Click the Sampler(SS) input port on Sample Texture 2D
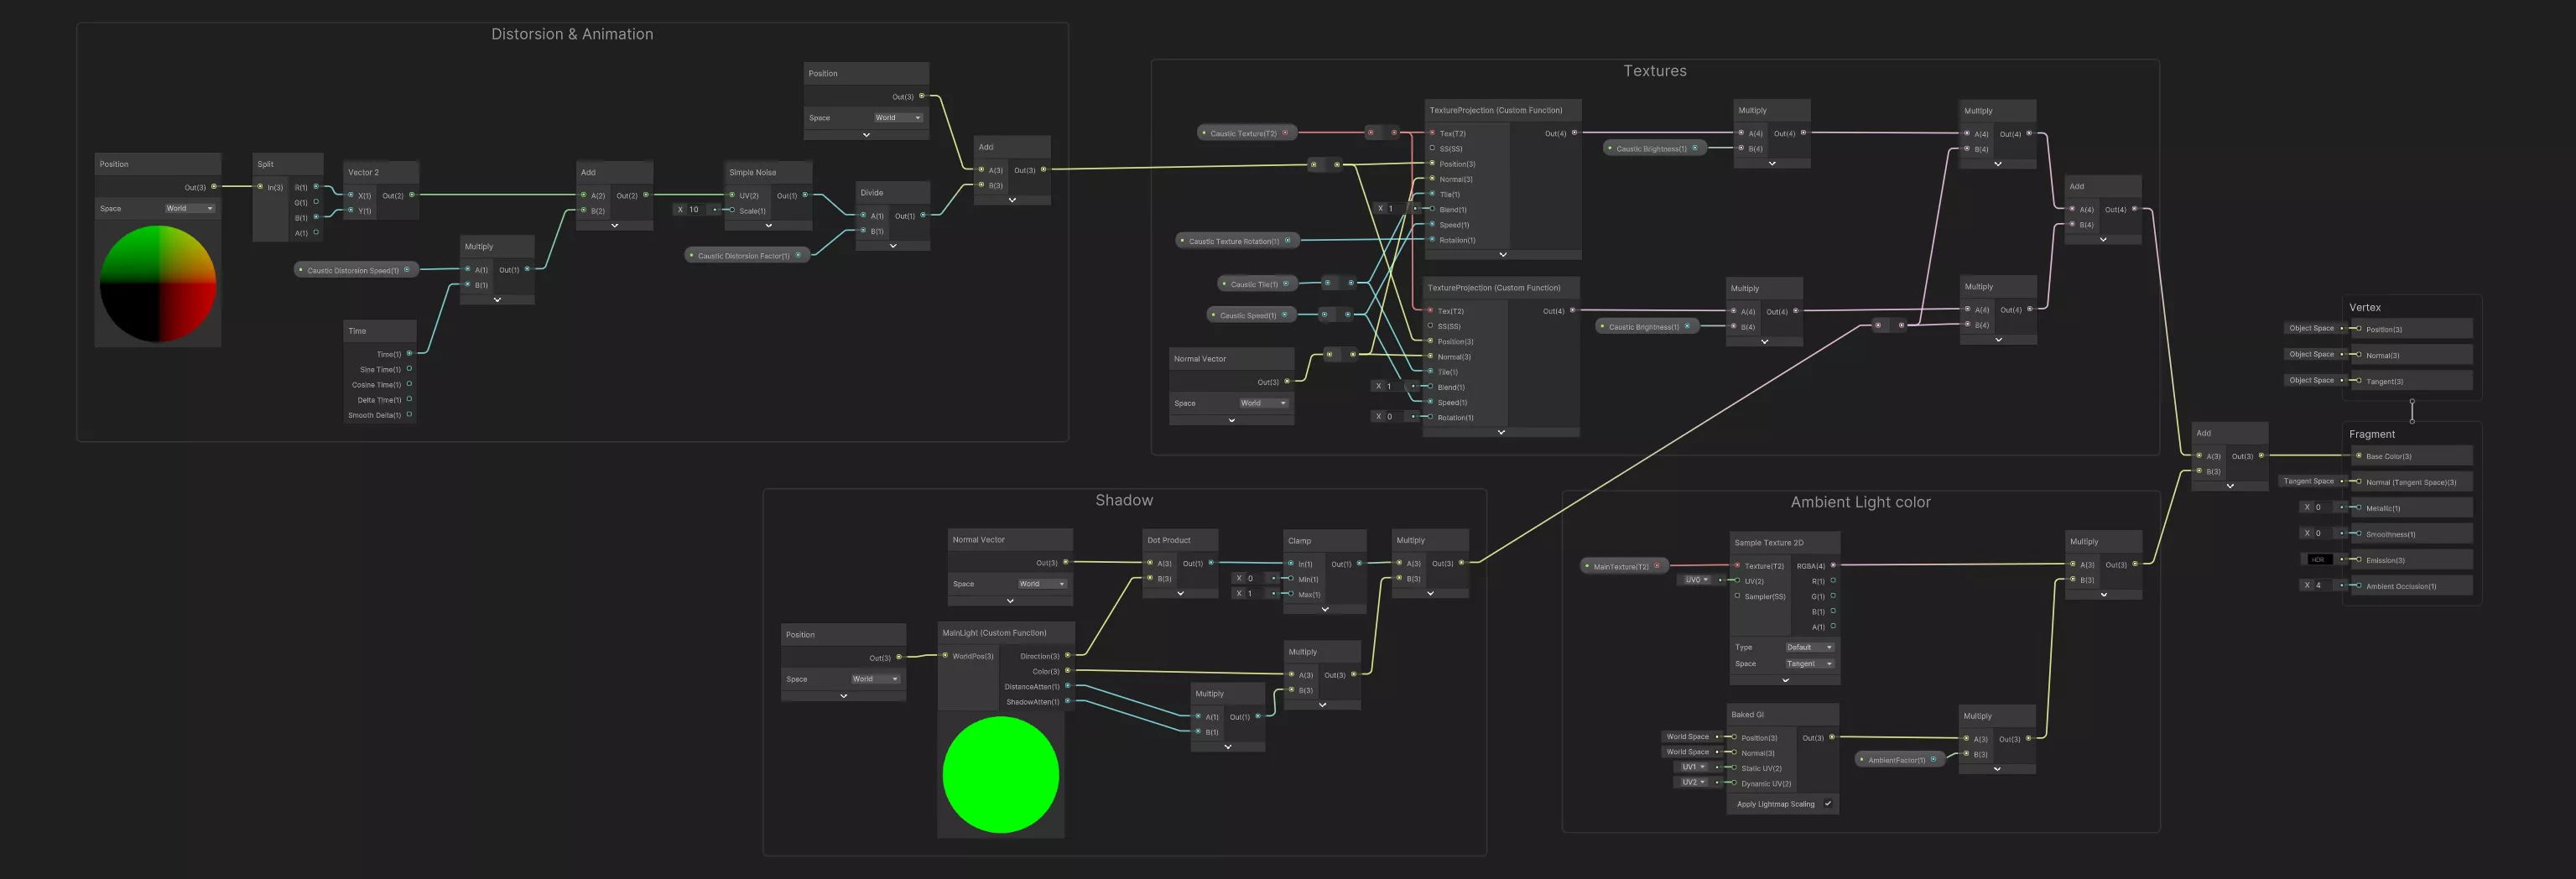 tap(1737, 596)
